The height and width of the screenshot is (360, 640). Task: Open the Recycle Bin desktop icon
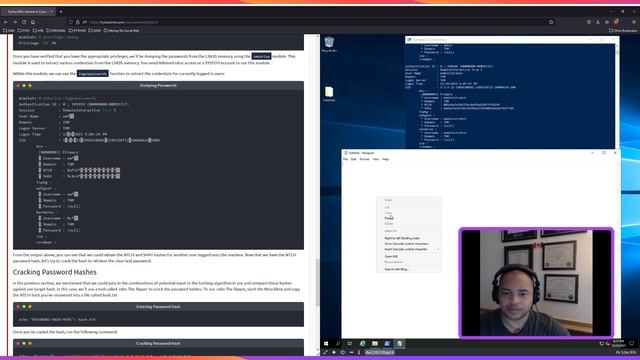pos(329,44)
